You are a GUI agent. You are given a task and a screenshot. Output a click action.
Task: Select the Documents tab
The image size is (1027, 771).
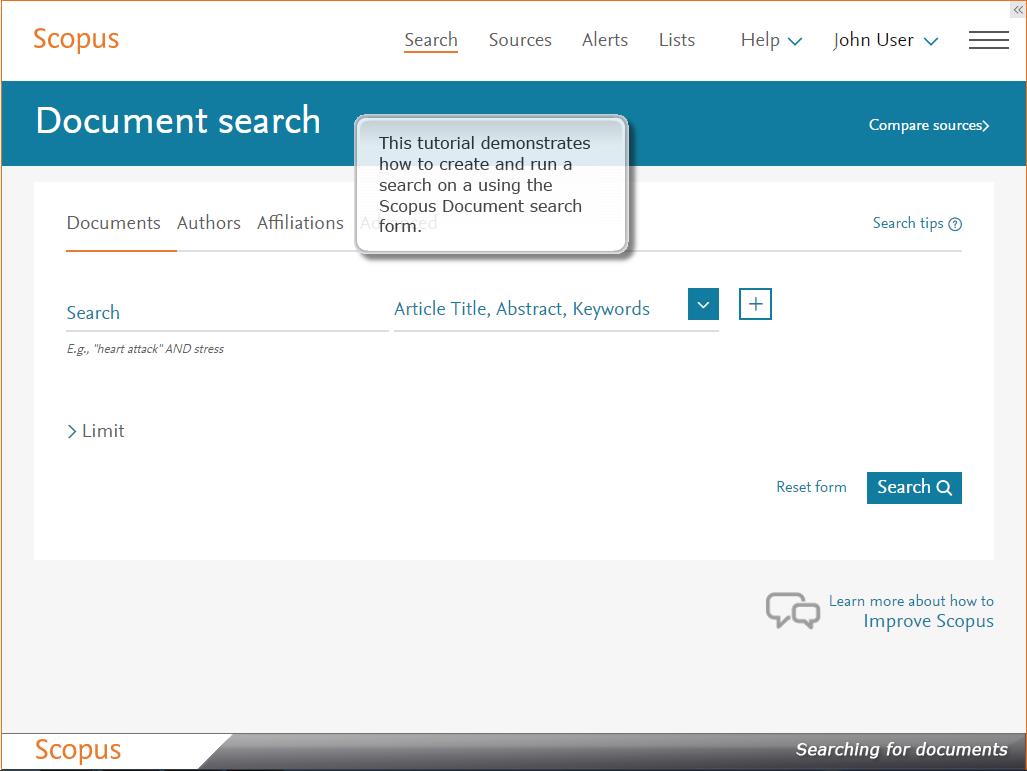tap(113, 223)
